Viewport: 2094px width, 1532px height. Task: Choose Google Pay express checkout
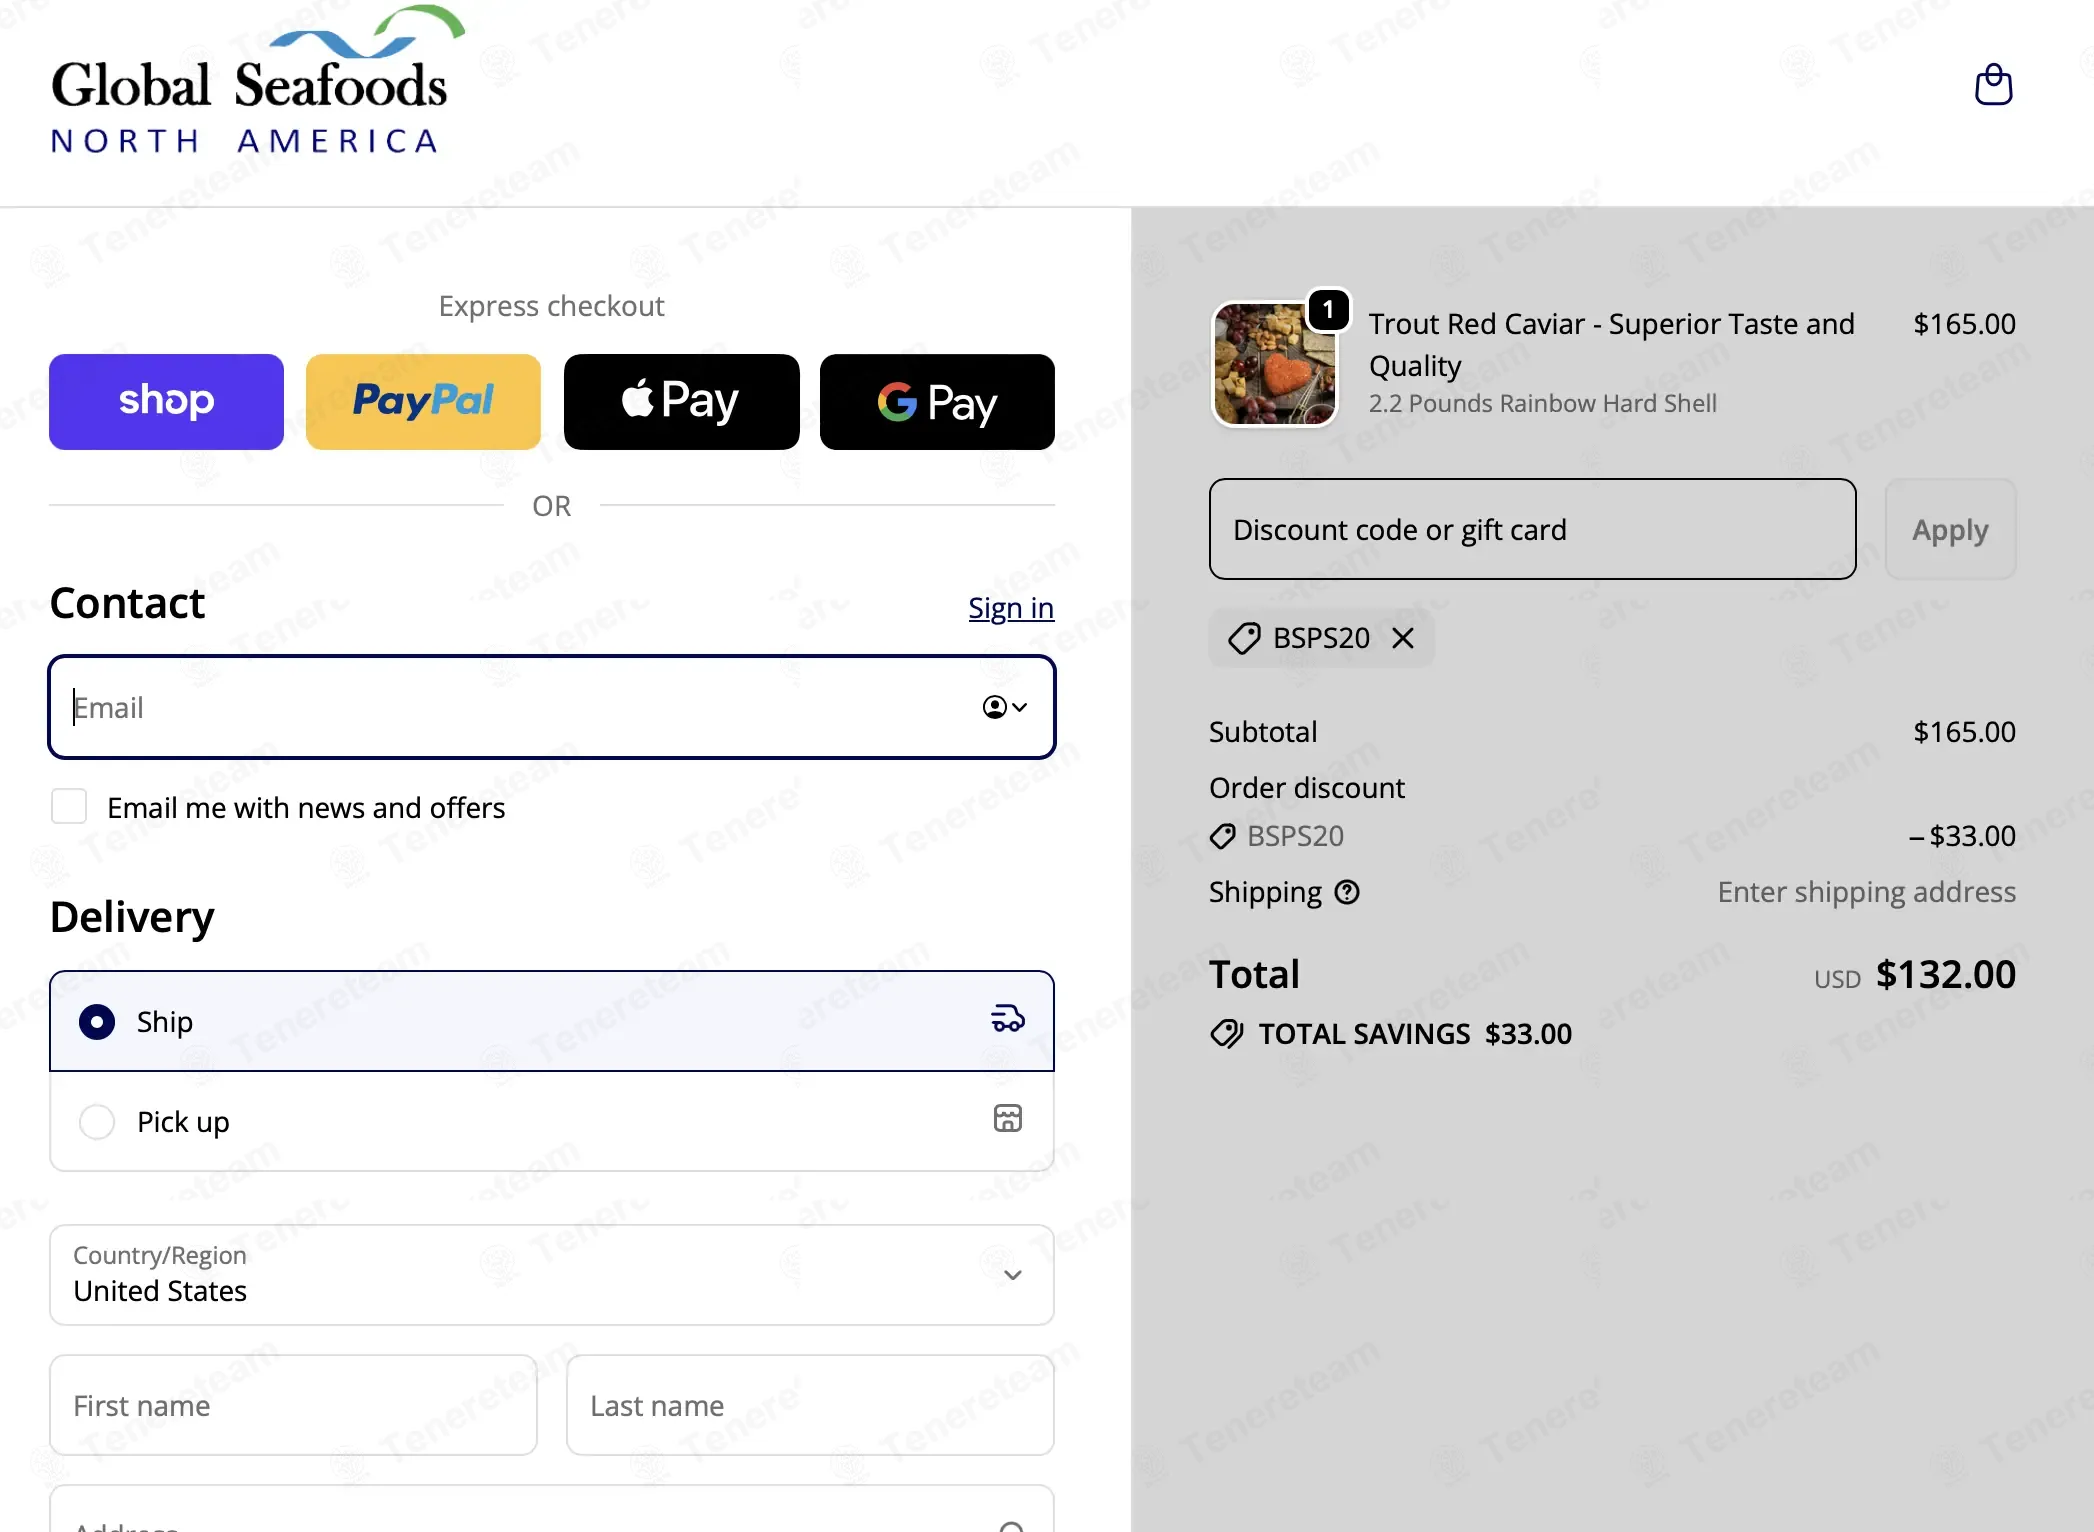tap(937, 402)
